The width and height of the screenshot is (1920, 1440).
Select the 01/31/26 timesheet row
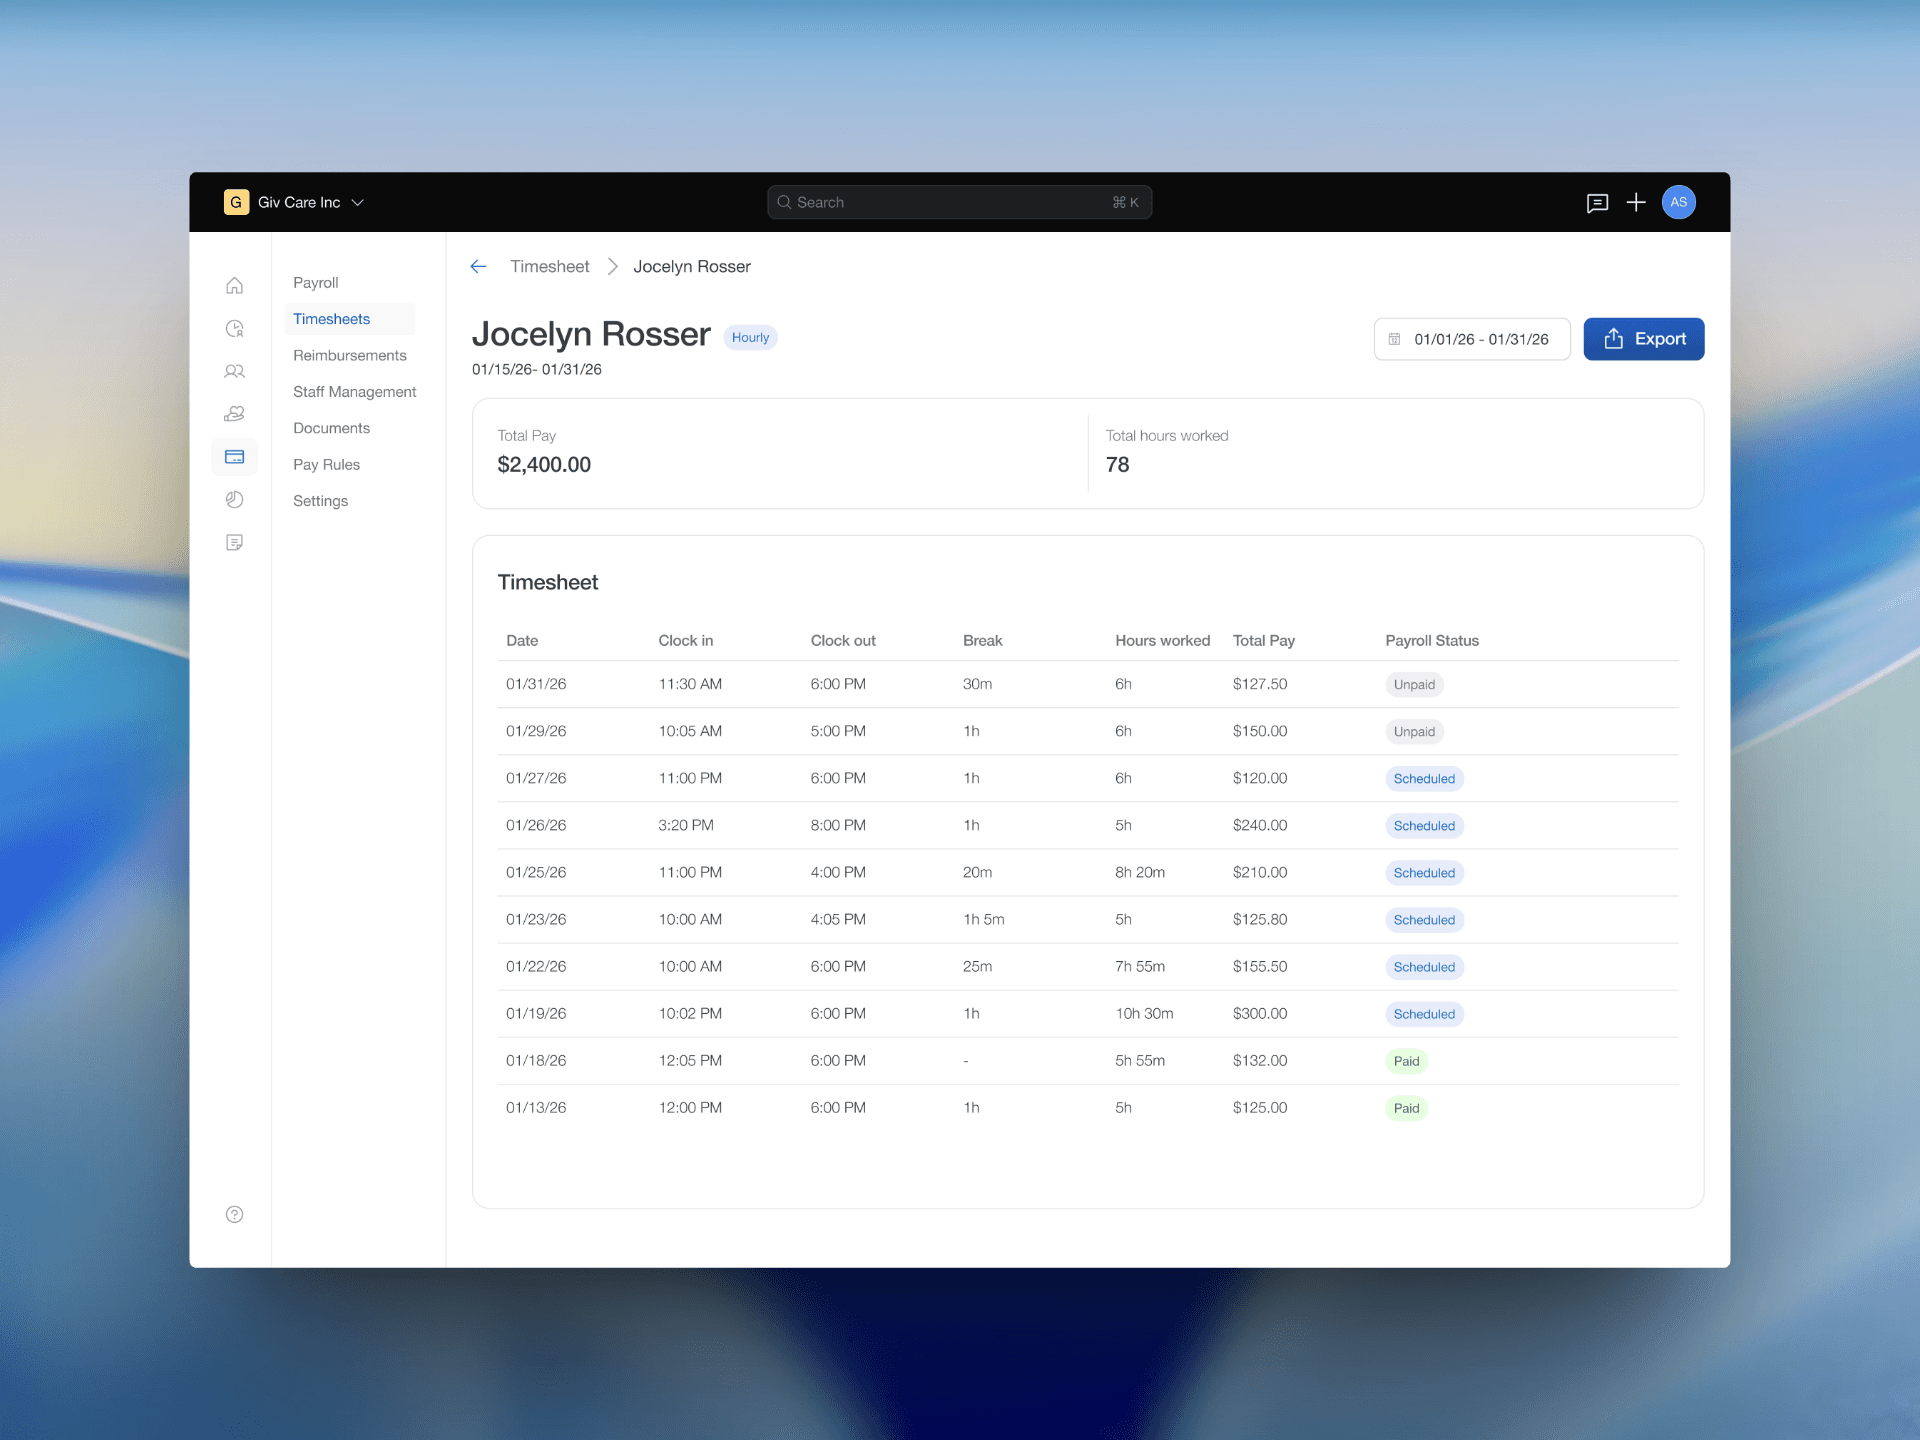point(1088,685)
